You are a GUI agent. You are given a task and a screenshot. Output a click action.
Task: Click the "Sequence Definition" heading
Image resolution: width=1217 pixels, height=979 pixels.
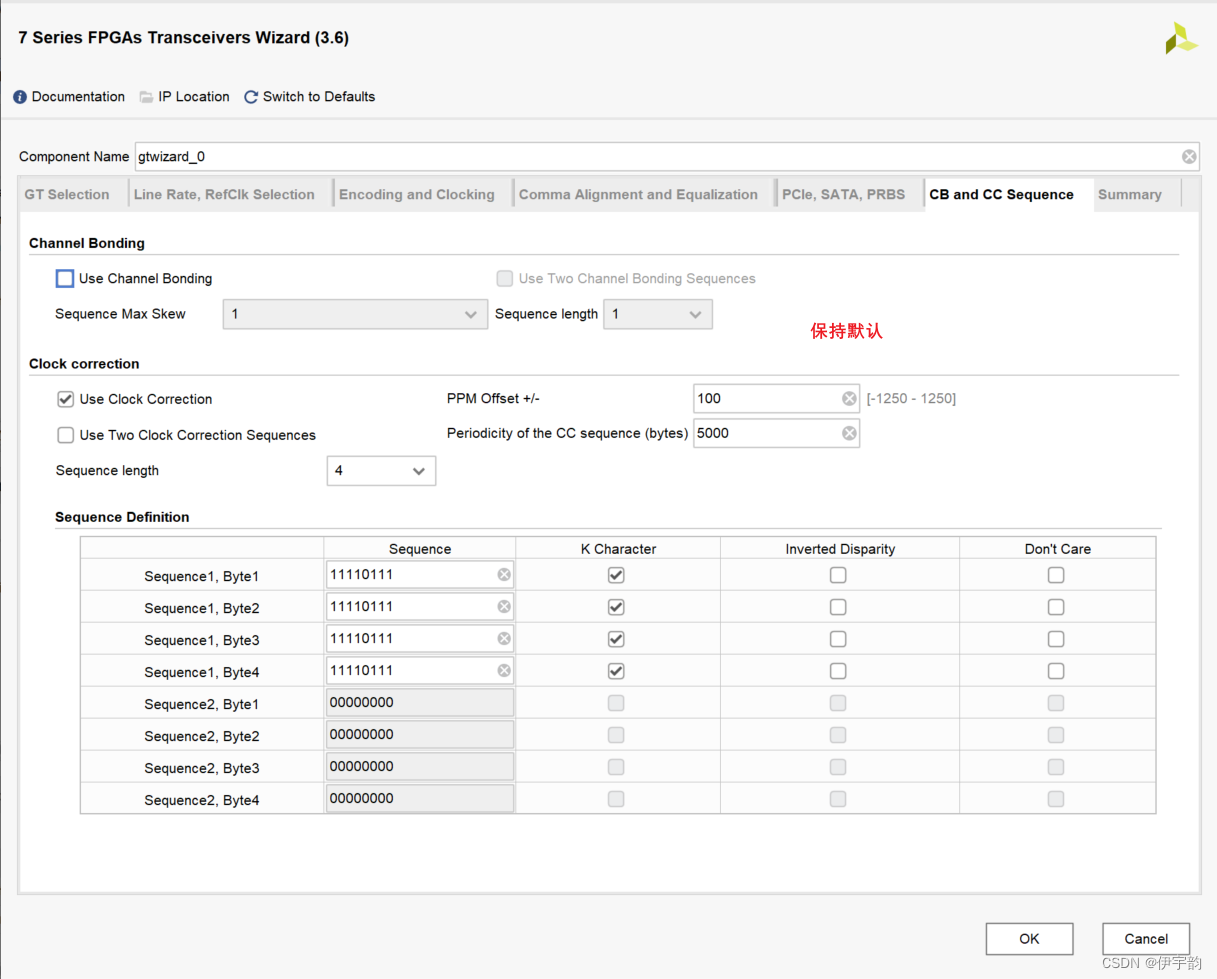[x=122, y=517]
